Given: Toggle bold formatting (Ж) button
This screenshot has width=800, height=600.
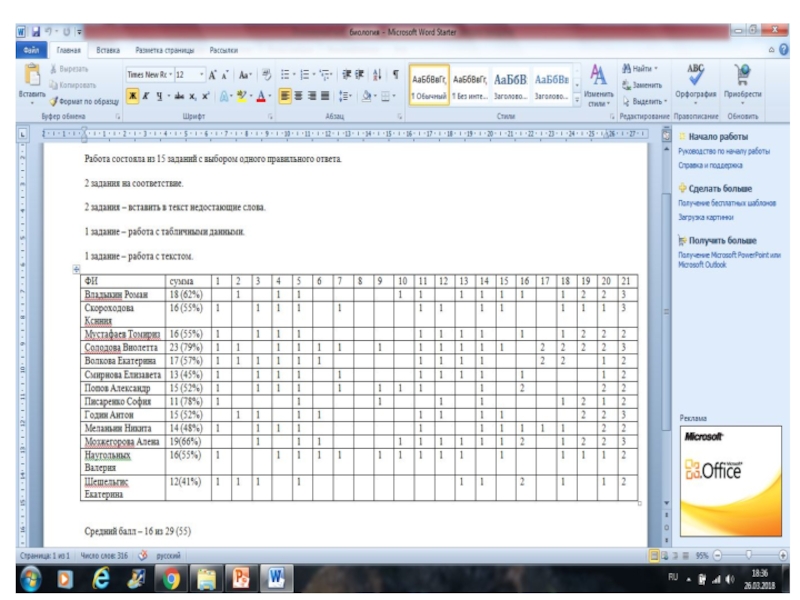Looking at the screenshot, I should point(131,100).
